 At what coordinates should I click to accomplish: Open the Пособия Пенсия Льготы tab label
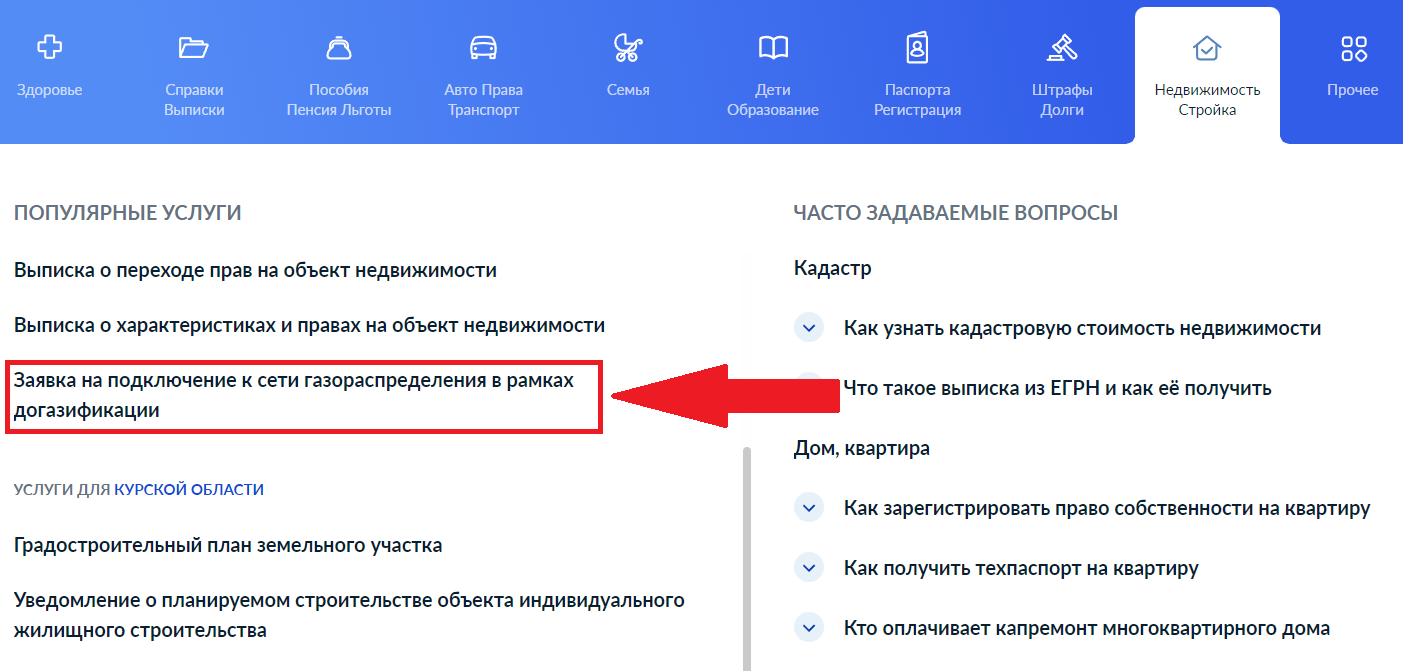pyautogui.click(x=338, y=100)
